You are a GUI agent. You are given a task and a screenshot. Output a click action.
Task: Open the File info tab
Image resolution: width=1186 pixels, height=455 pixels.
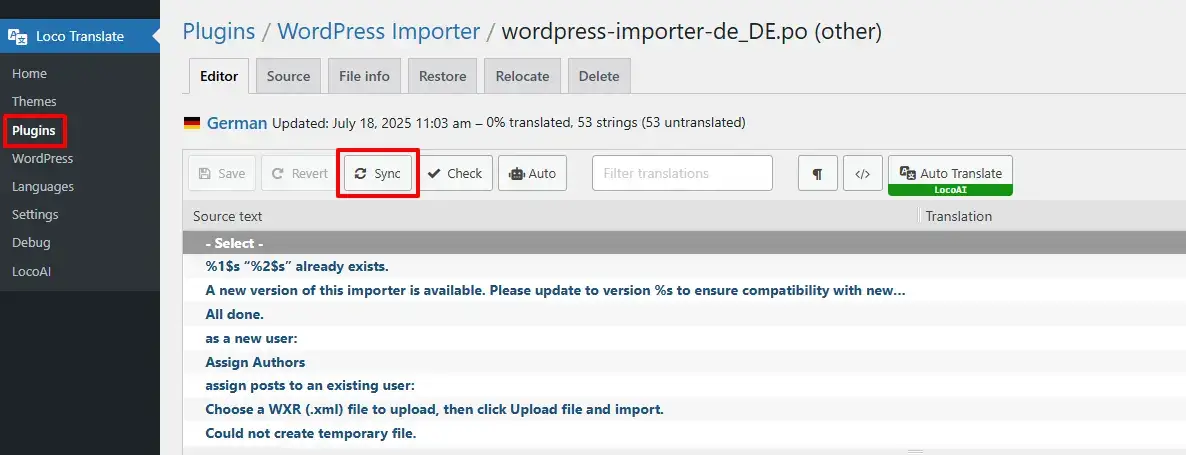tap(365, 76)
